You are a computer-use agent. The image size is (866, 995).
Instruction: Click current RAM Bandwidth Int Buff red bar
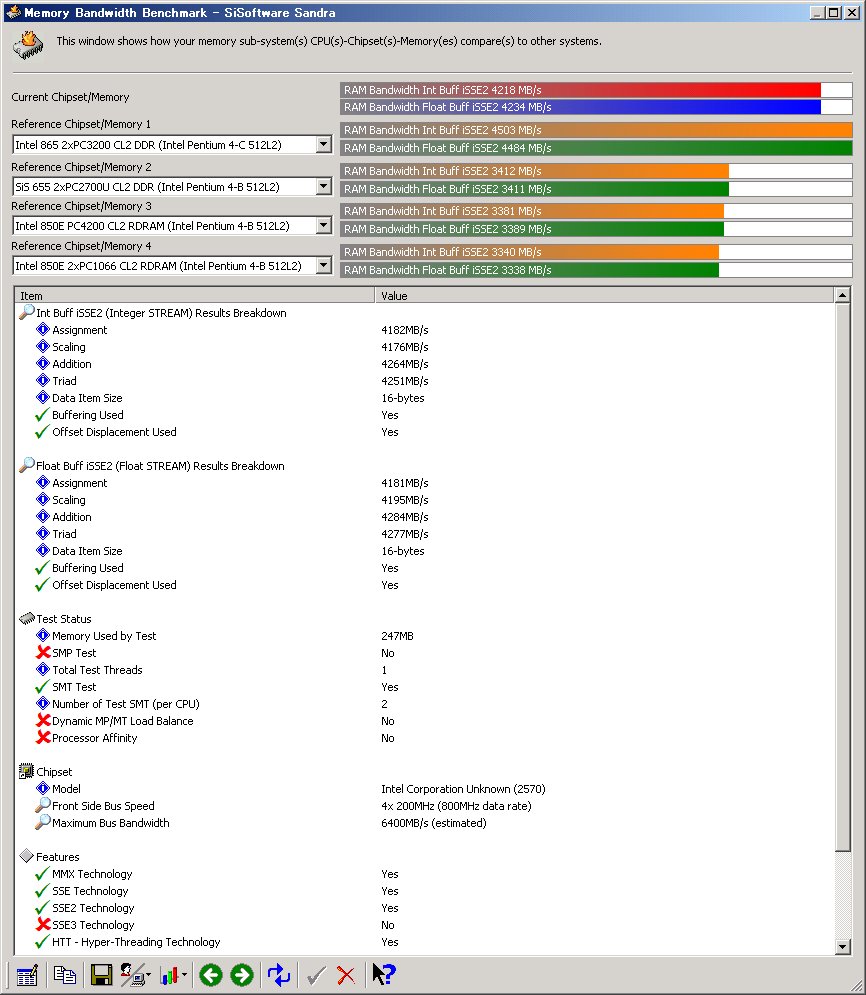596,90
